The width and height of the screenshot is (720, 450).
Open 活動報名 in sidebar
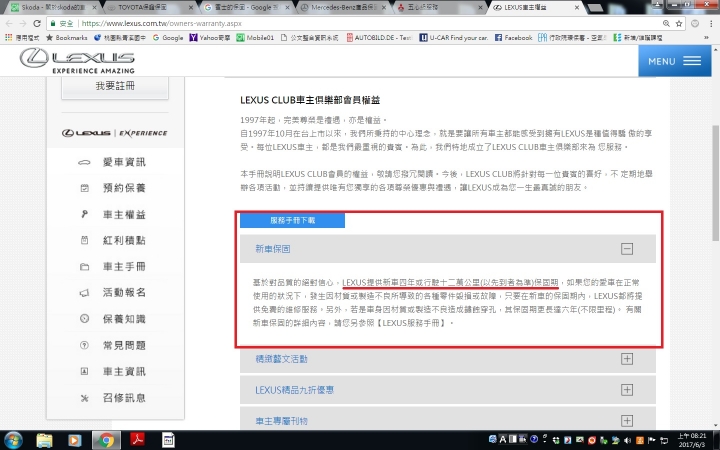pyautogui.click(x=124, y=292)
